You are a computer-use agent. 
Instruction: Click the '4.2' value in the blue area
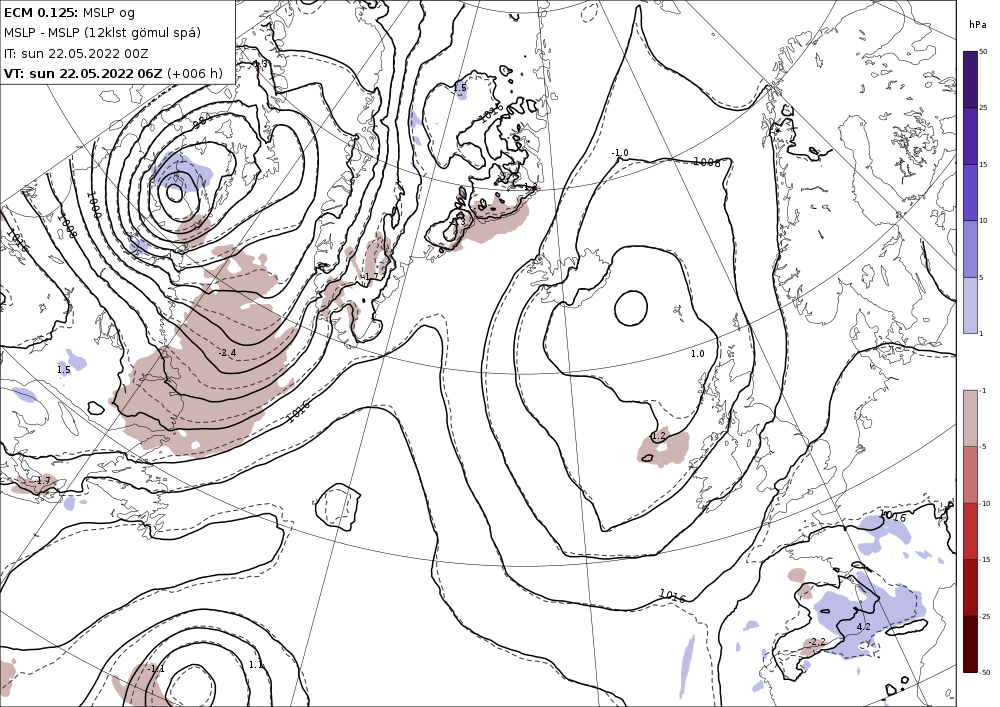click(864, 627)
